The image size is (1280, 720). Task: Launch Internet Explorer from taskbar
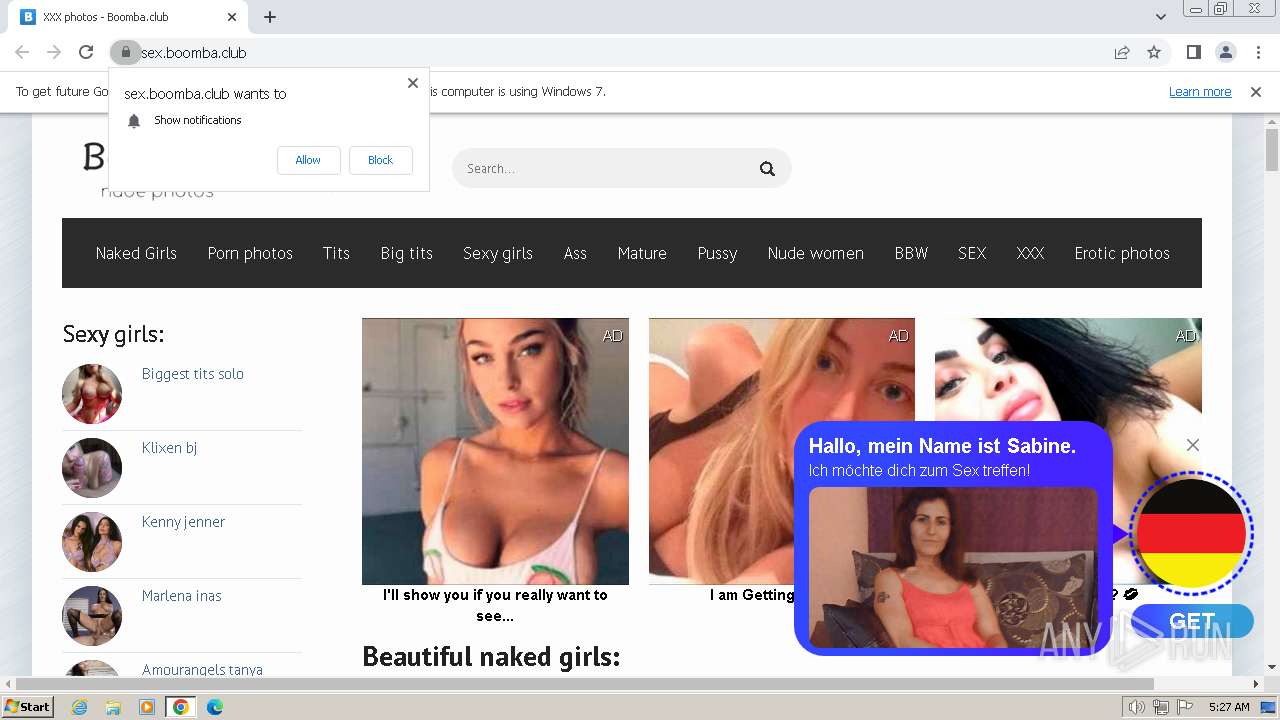pyautogui.click(x=79, y=707)
